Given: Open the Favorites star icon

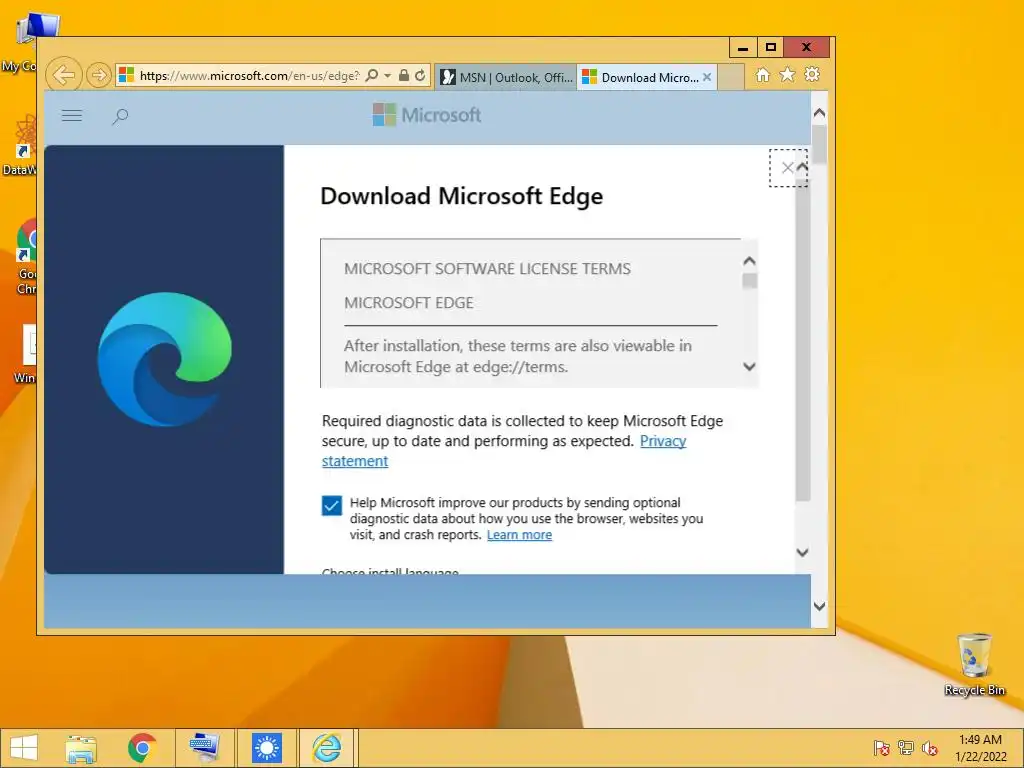Looking at the screenshot, I should 788,75.
